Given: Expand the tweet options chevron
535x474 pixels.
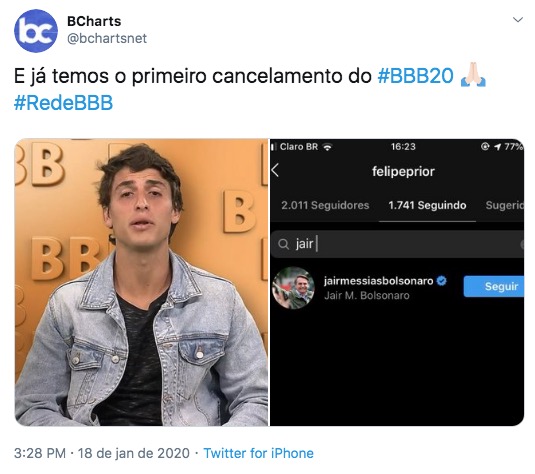Looking at the screenshot, I should click(518, 20).
